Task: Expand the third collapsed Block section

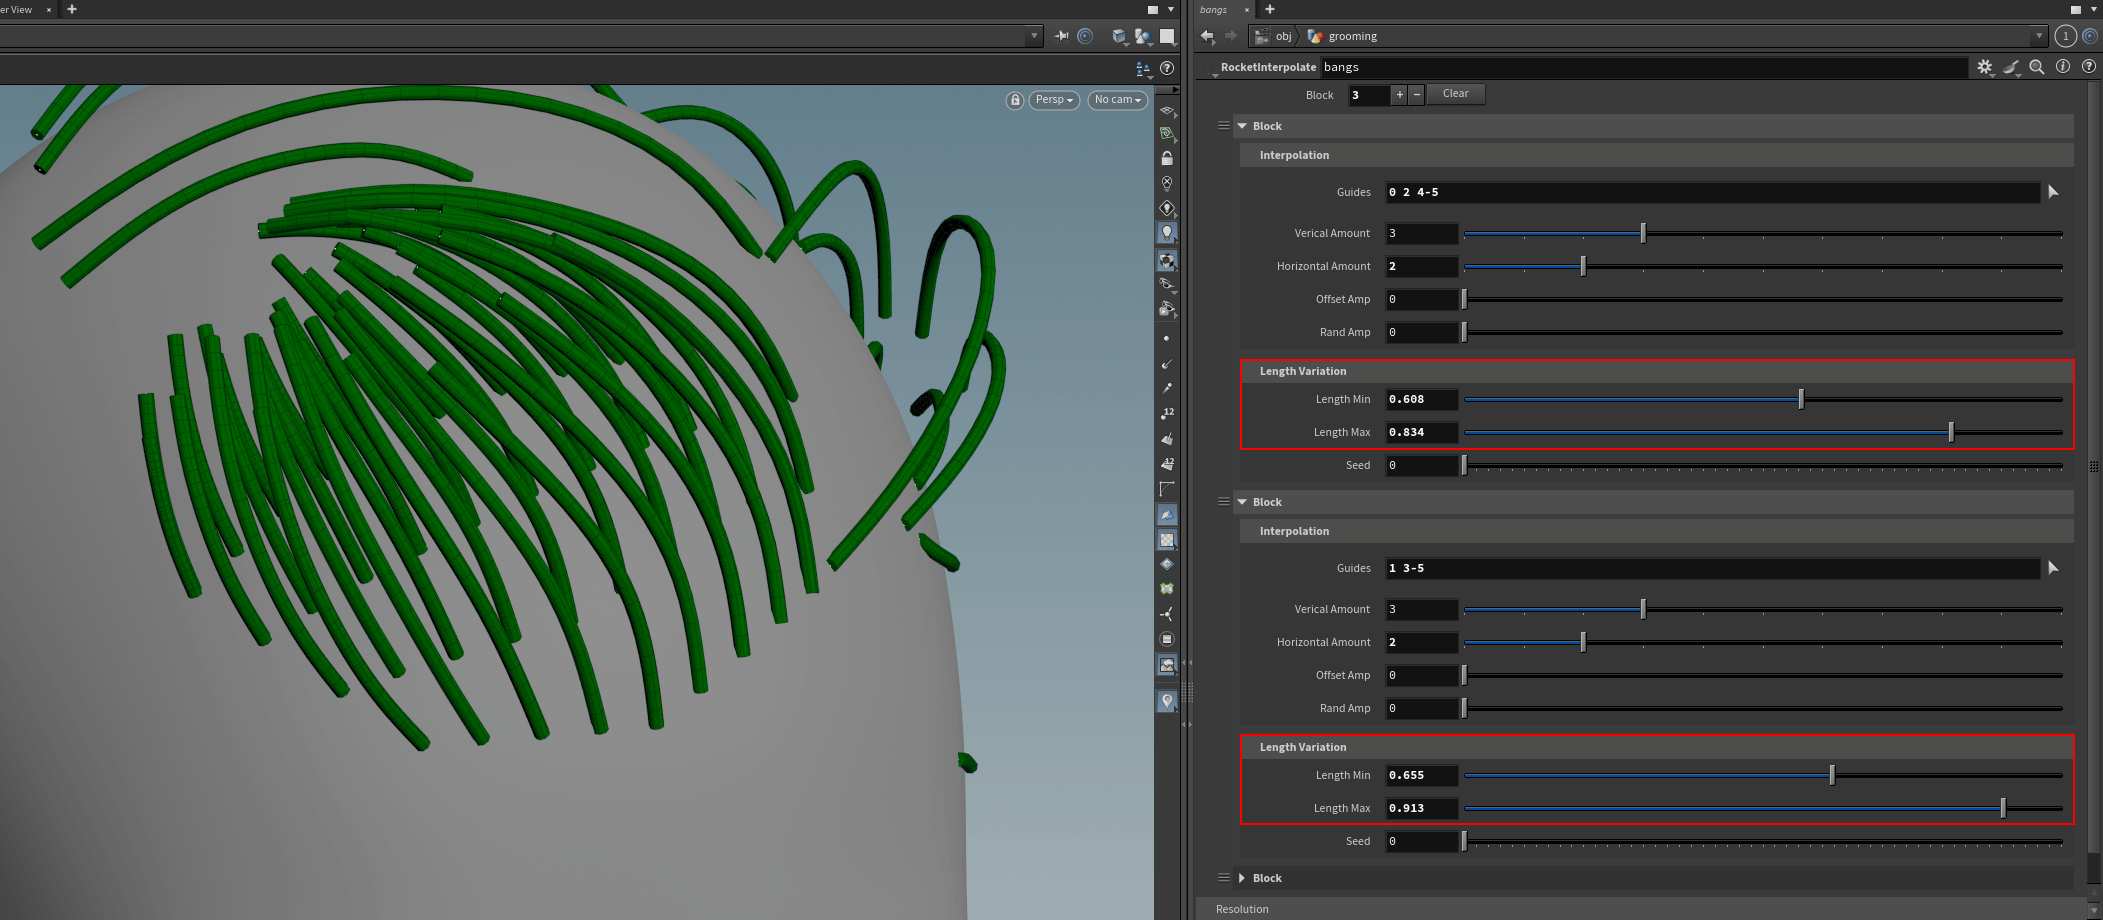Action: (1242, 878)
